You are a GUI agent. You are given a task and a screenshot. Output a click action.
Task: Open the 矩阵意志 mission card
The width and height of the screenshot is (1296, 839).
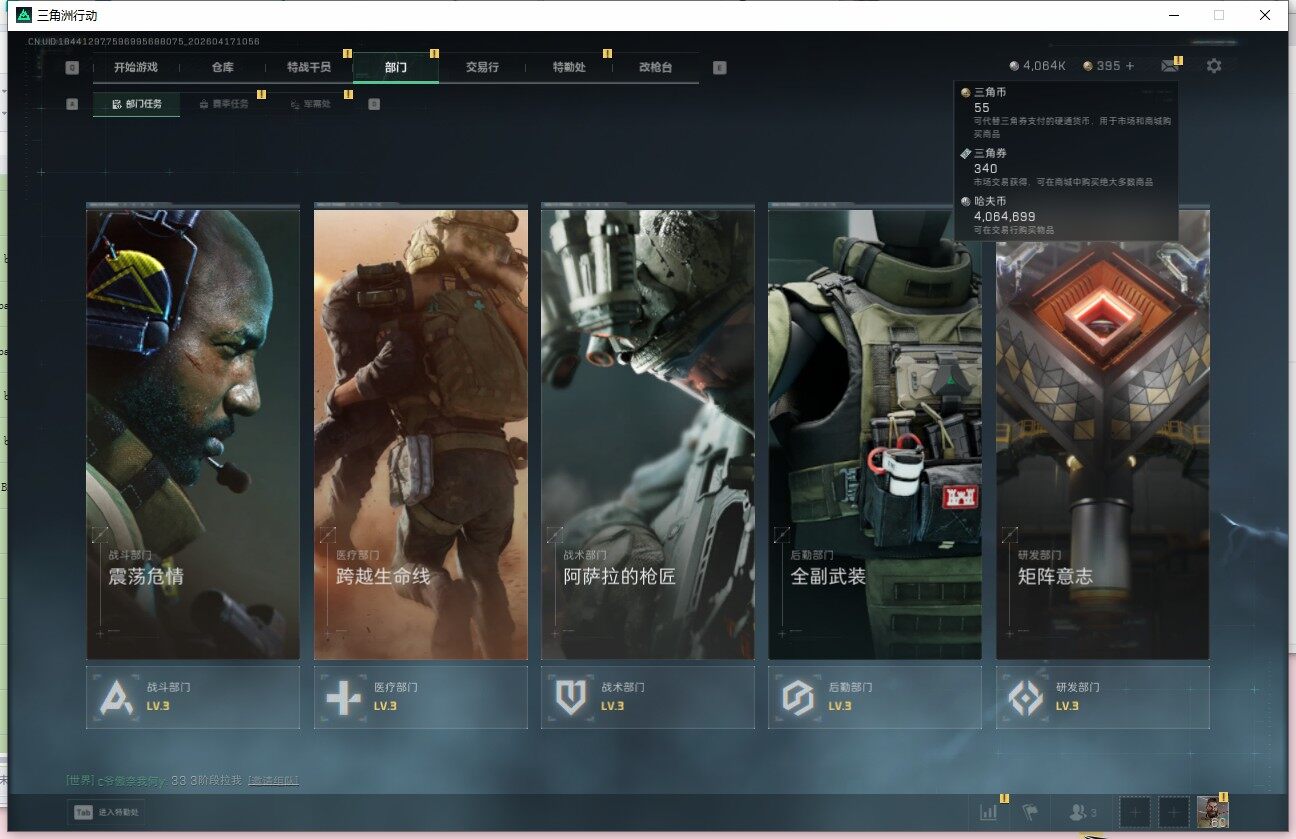(x=1103, y=434)
